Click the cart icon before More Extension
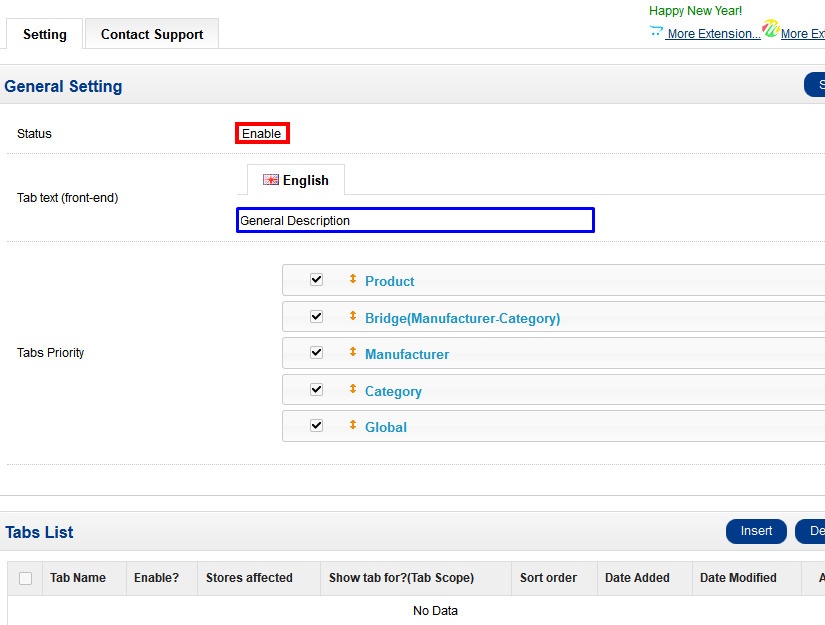This screenshot has height=625, width=825. click(656, 32)
